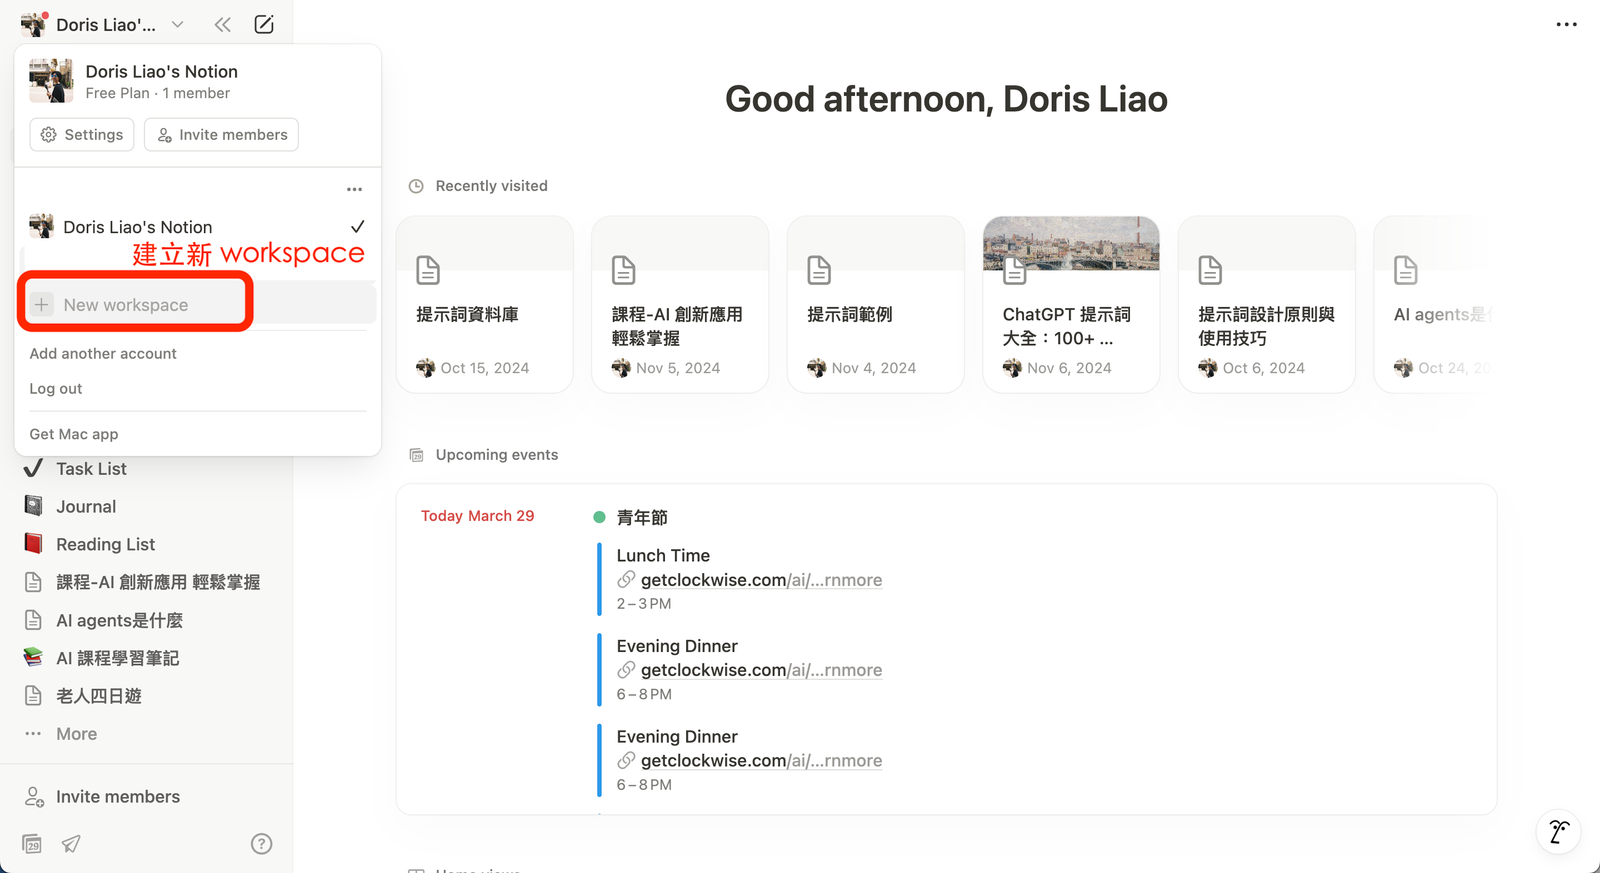Expand the workspace switcher dropdown arrow

[177, 25]
